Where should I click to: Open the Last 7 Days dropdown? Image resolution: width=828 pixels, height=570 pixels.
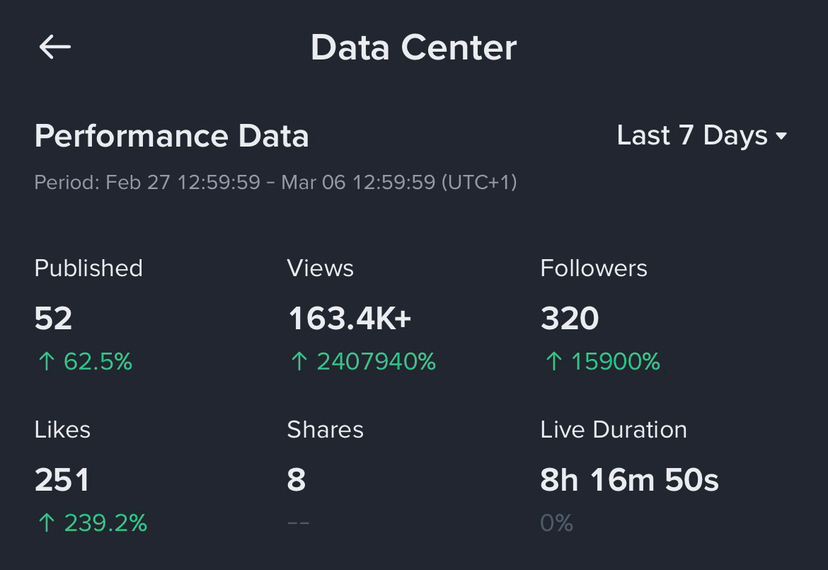click(692, 136)
